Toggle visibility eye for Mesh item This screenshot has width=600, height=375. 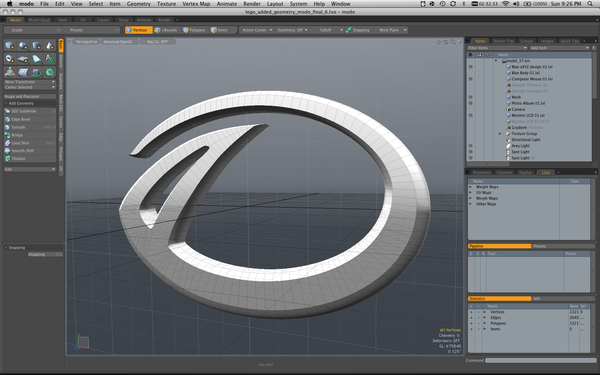pos(470,97)
